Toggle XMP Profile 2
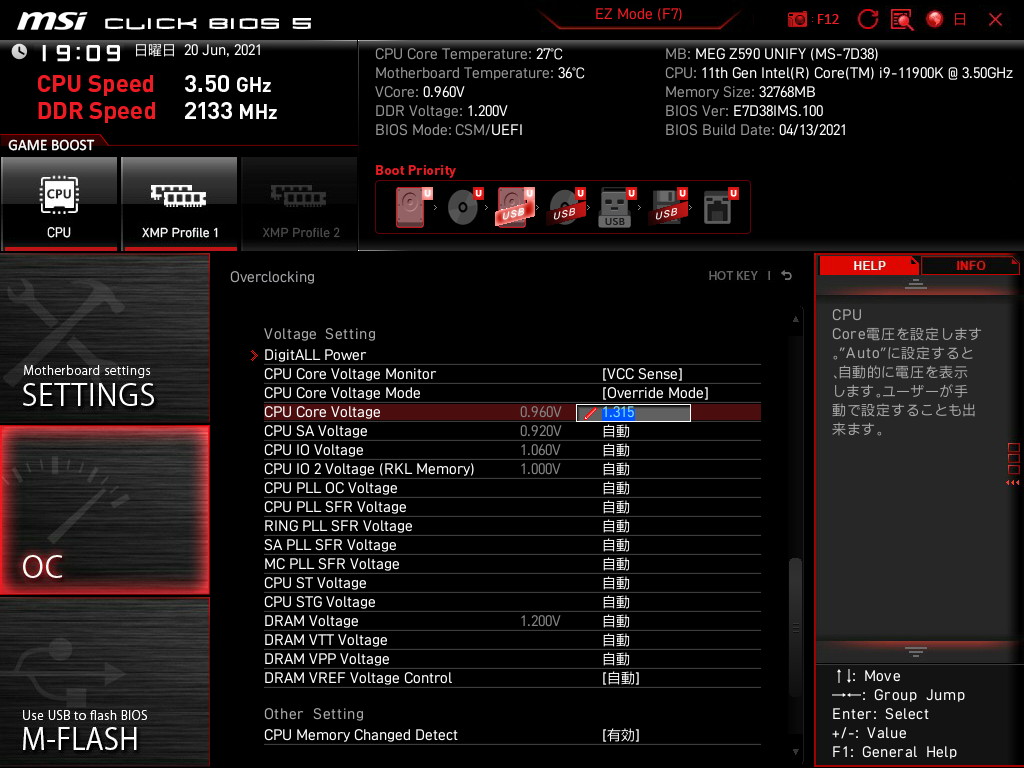The image size is (1024, 768). (x=300, y=203)
